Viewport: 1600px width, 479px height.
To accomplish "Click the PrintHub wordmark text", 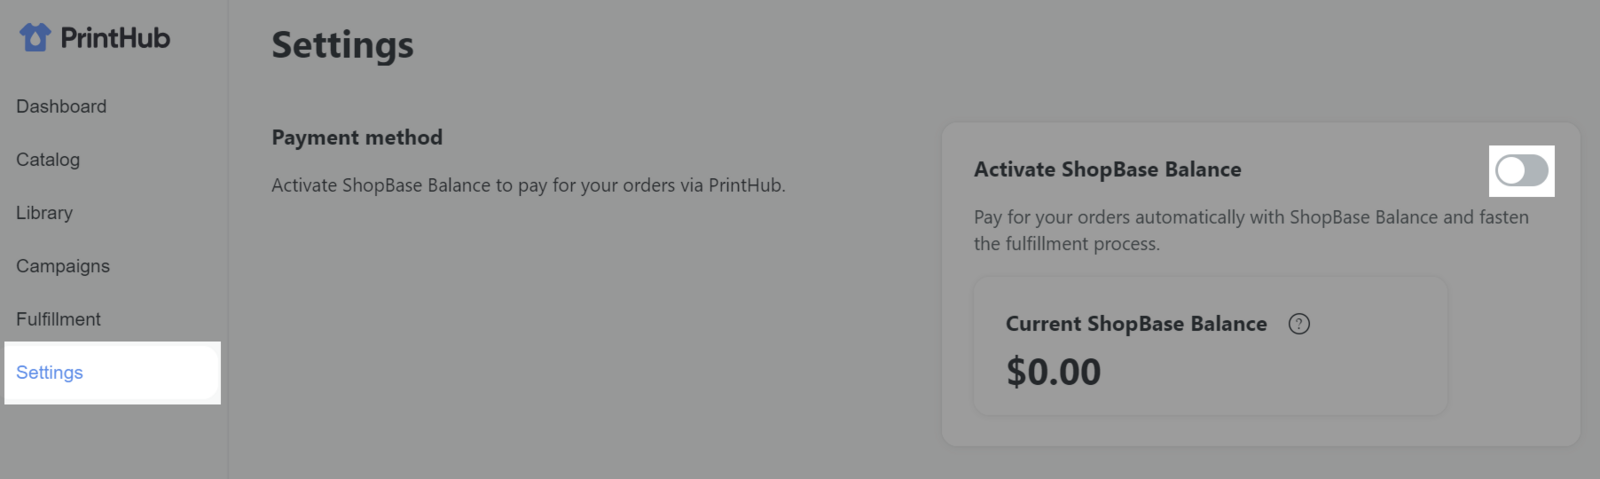I will (x=115, y=38).
